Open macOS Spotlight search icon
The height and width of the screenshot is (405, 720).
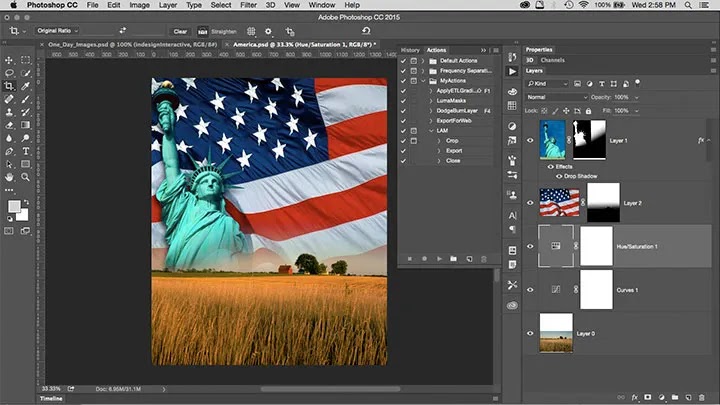(x=688, y=5)
